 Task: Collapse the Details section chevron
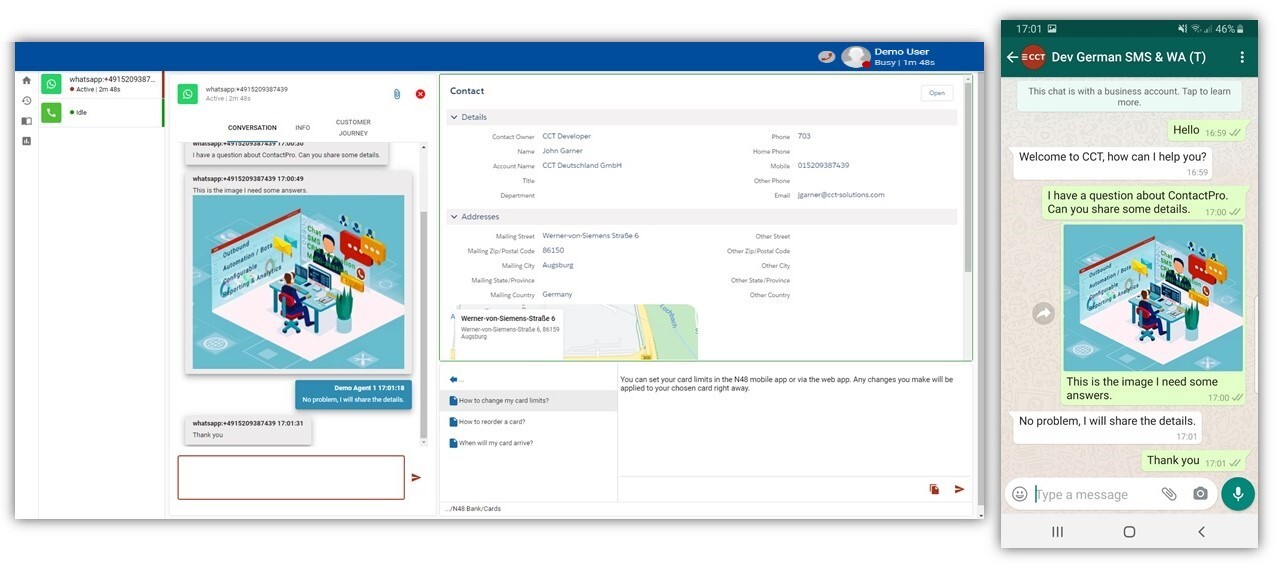point(454,117)
